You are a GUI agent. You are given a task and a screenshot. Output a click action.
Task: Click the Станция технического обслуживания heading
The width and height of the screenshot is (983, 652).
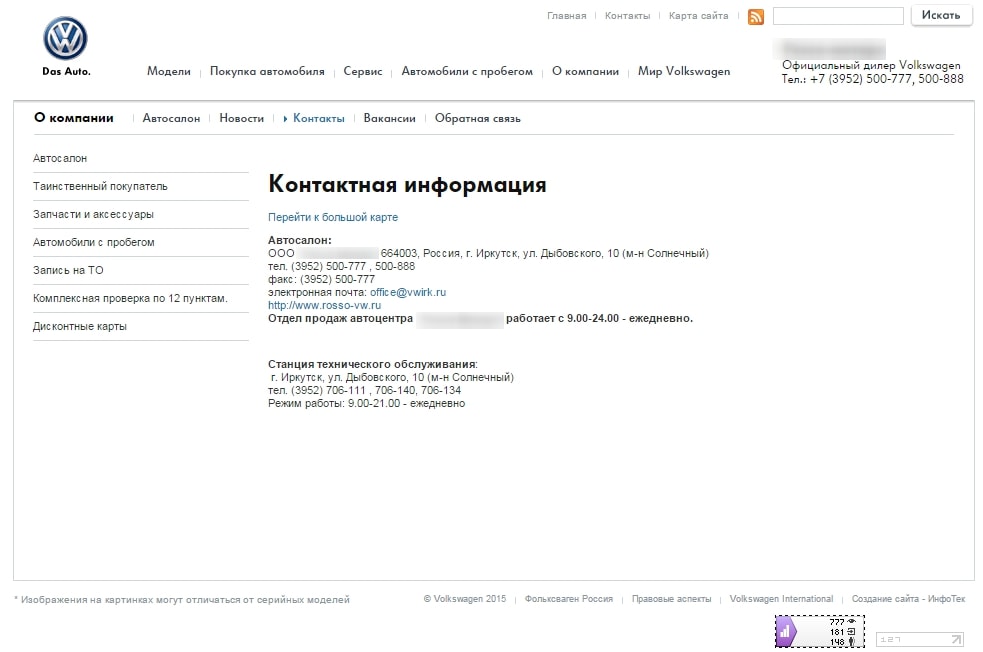coord(372,364)
